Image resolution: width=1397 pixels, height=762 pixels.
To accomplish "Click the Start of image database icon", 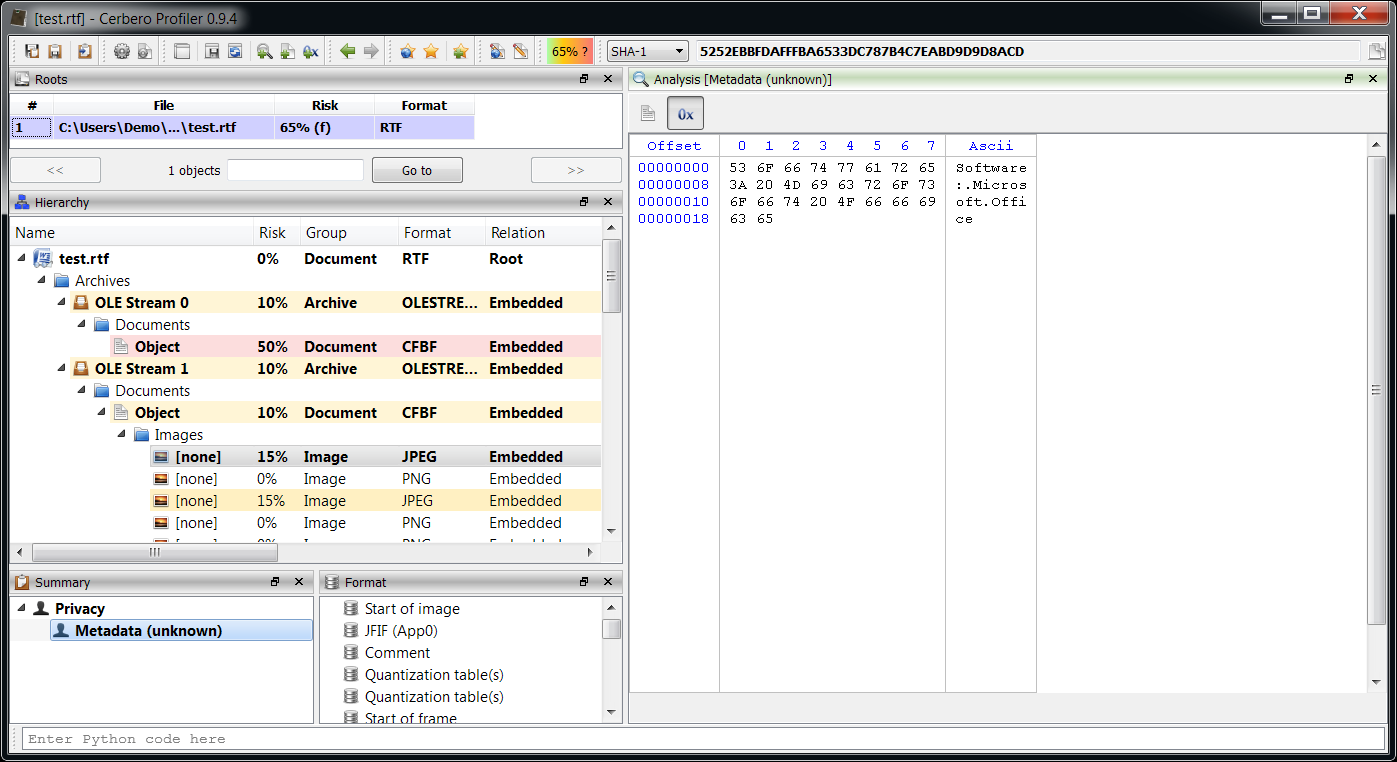I will [351, 609].
